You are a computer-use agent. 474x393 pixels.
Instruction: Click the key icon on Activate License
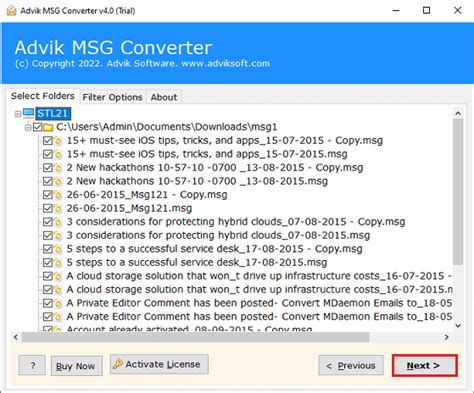[x=118, y=364]
